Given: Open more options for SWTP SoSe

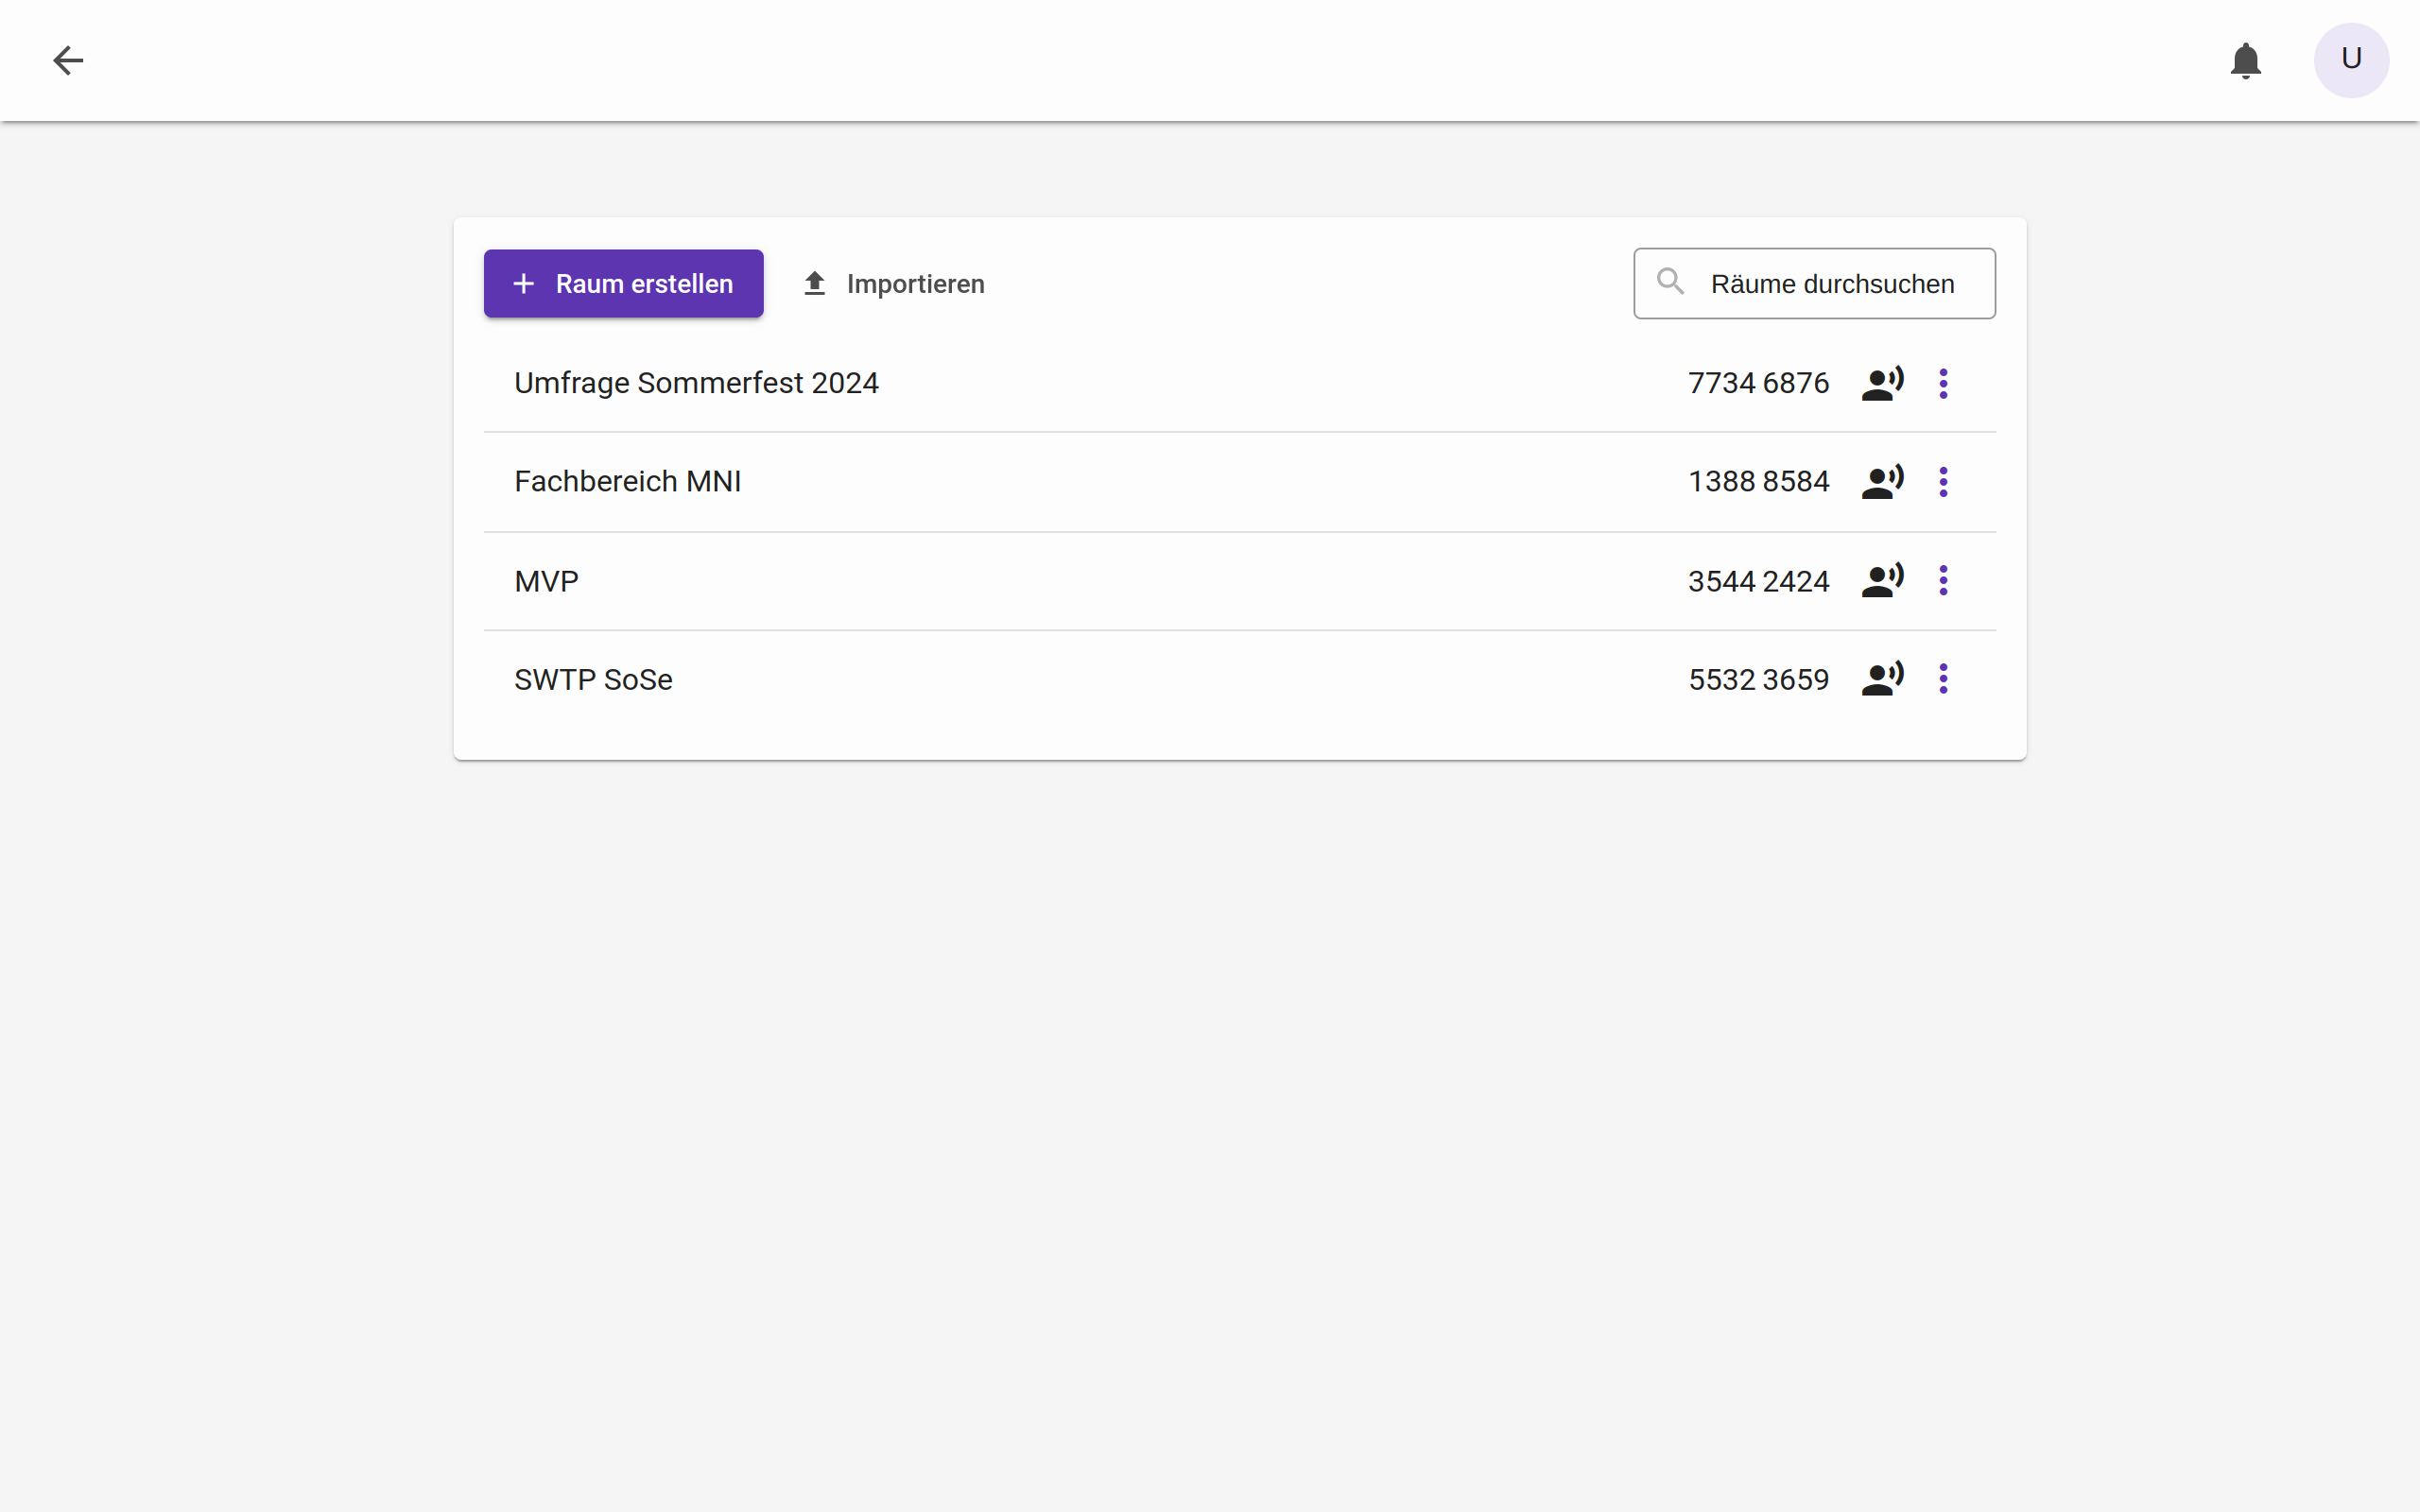Looking at the screenshot, I should tap(1943, 679).
